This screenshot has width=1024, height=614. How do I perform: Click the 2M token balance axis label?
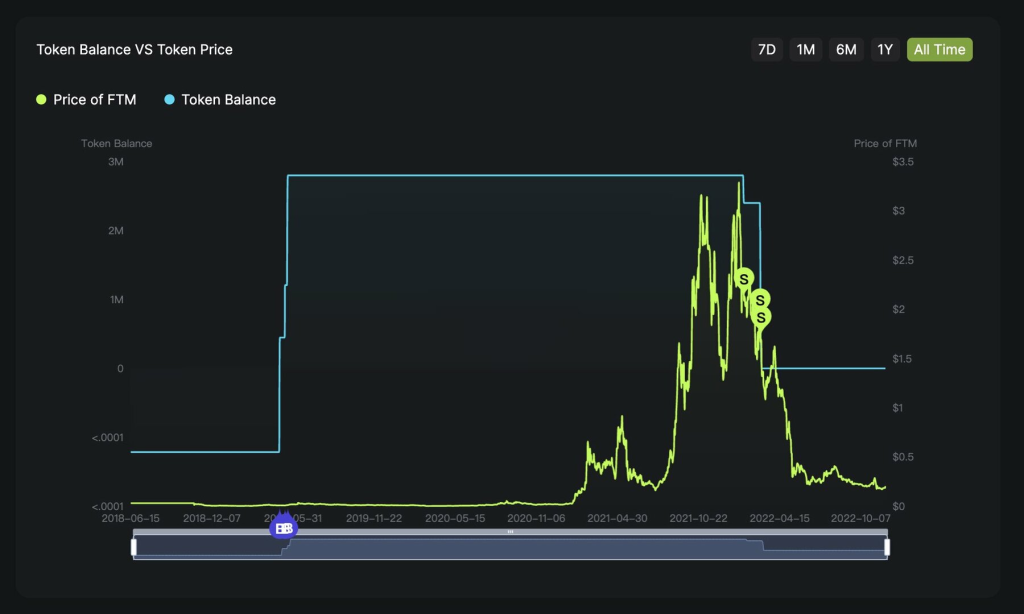(x=116, y=231)
